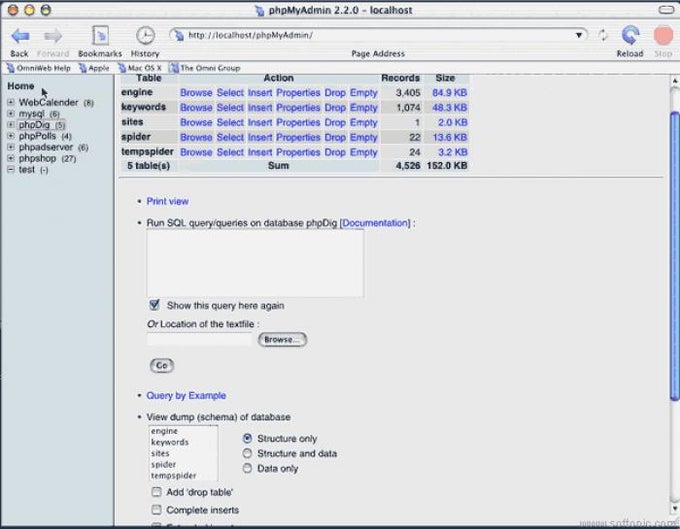Browse the engine table

click(196, 93)
